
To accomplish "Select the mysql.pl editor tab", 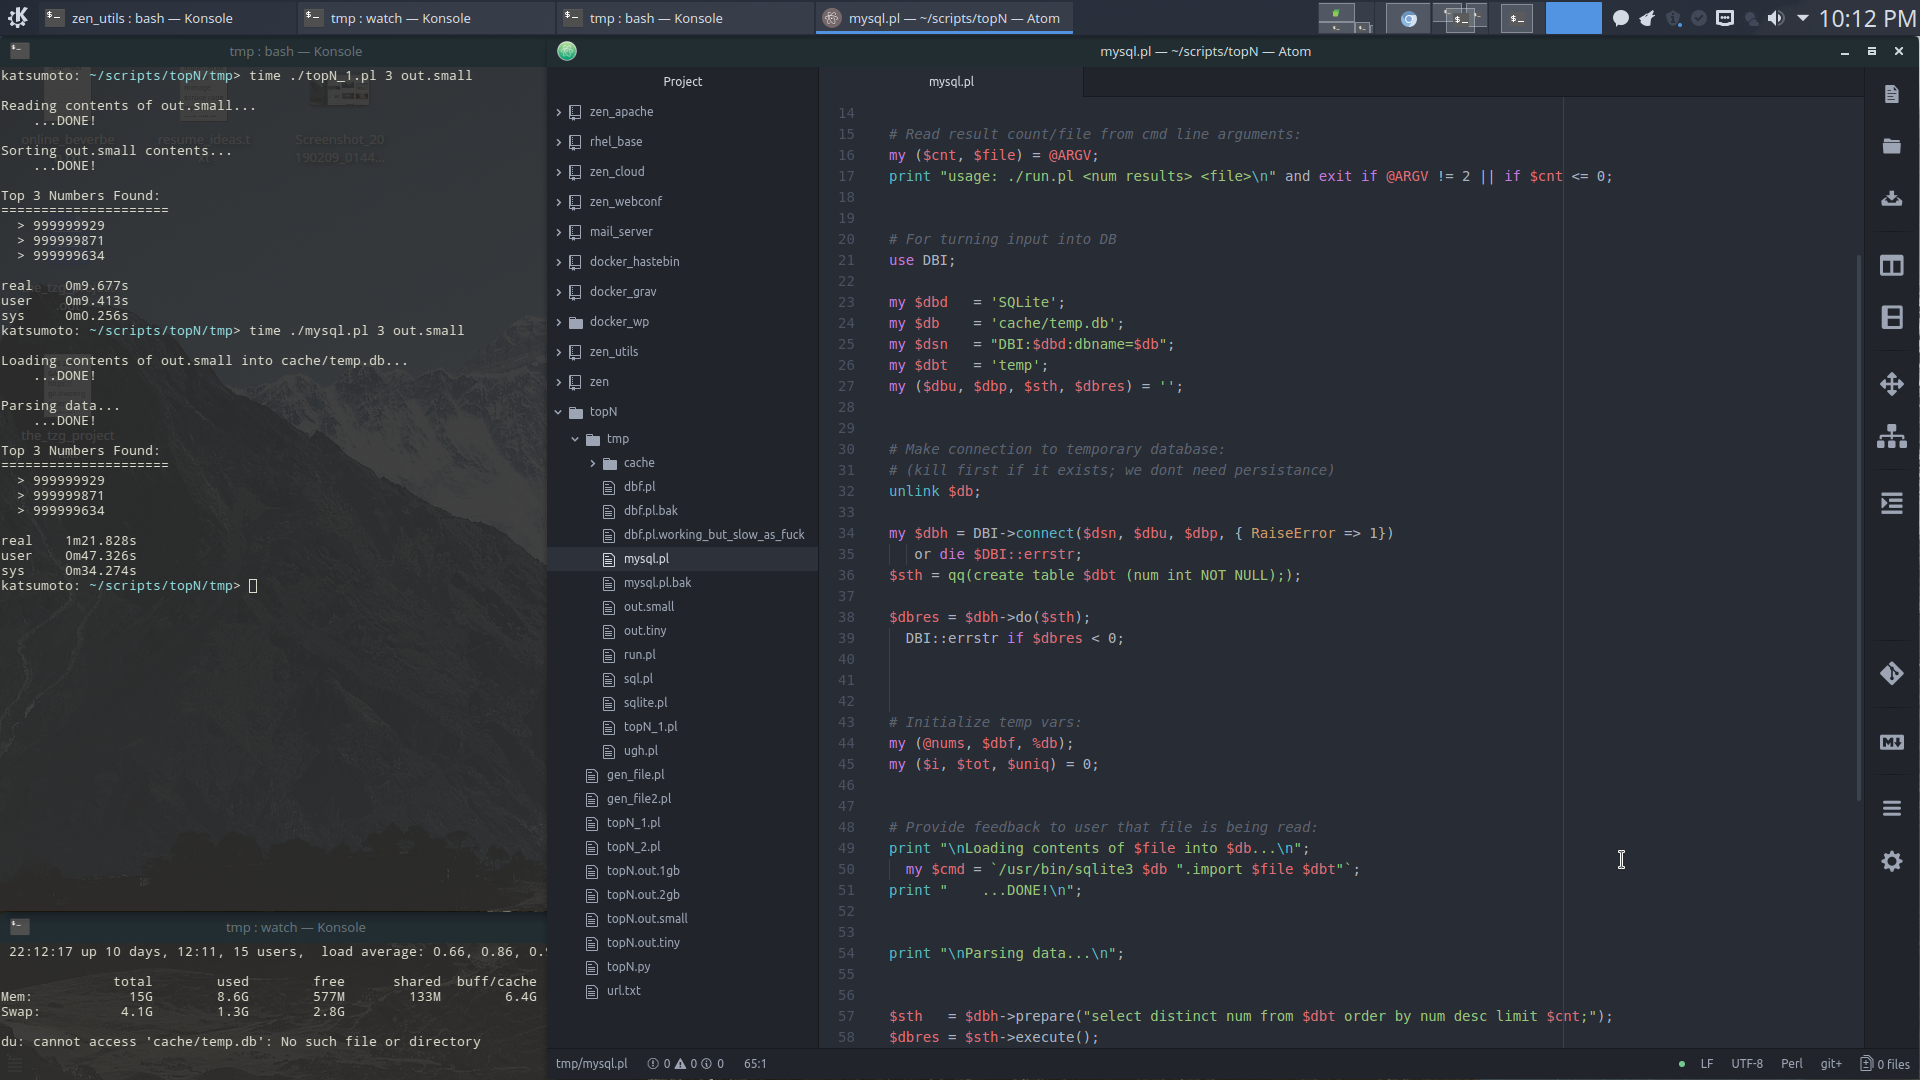I will tap(951, 82).
